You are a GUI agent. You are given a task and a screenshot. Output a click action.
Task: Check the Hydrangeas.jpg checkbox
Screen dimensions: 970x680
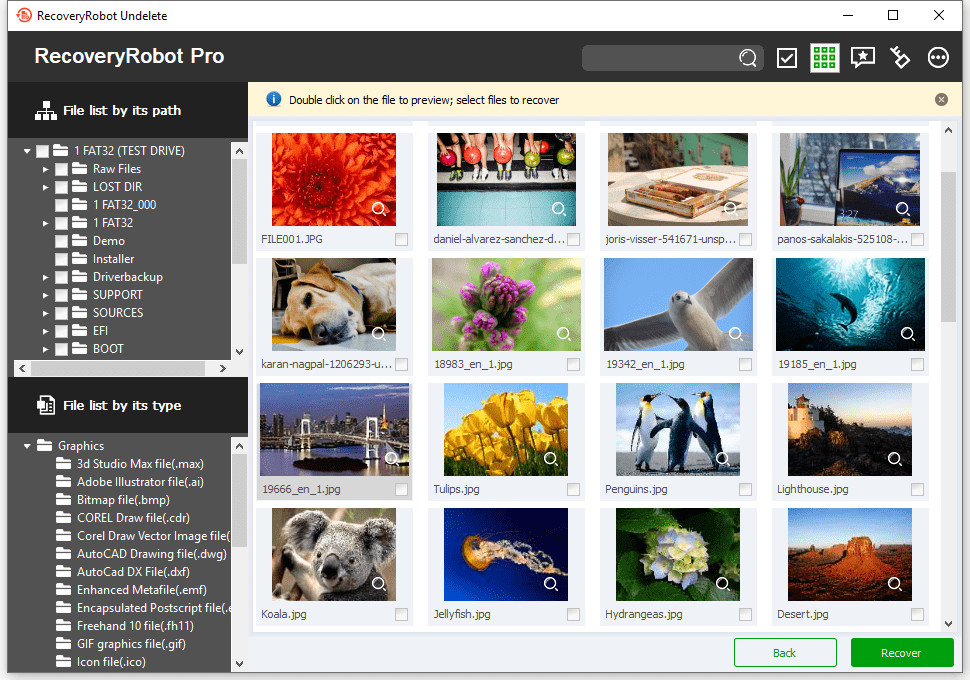[745, 614]
